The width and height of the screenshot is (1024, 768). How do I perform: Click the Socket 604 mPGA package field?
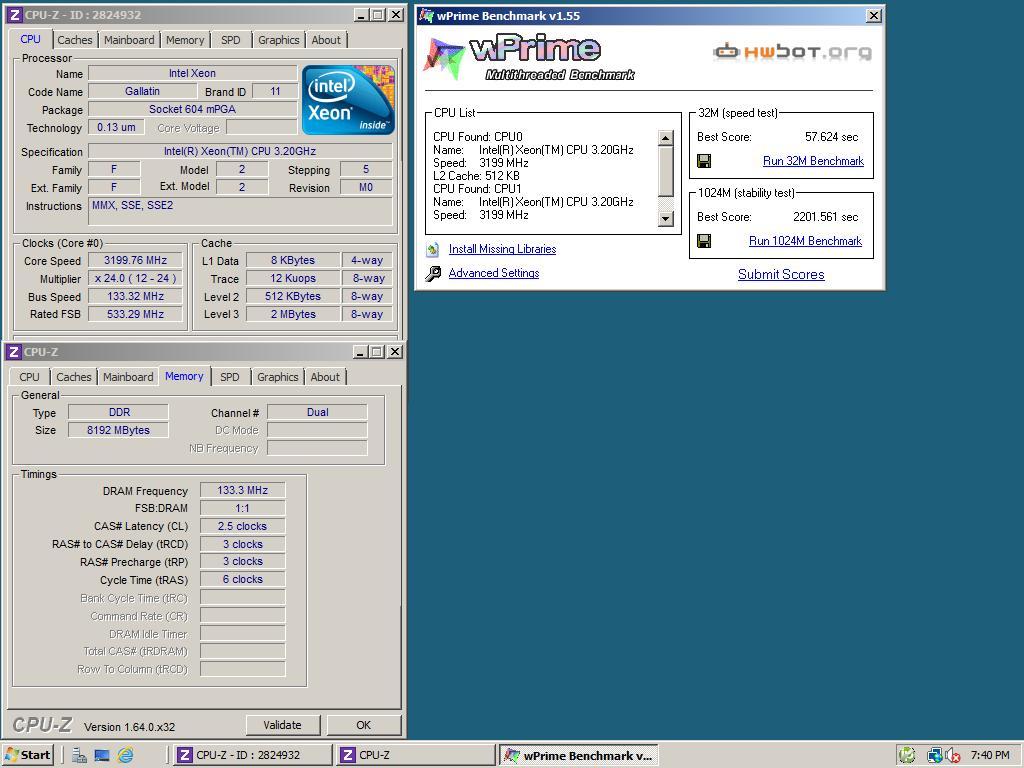192,109
